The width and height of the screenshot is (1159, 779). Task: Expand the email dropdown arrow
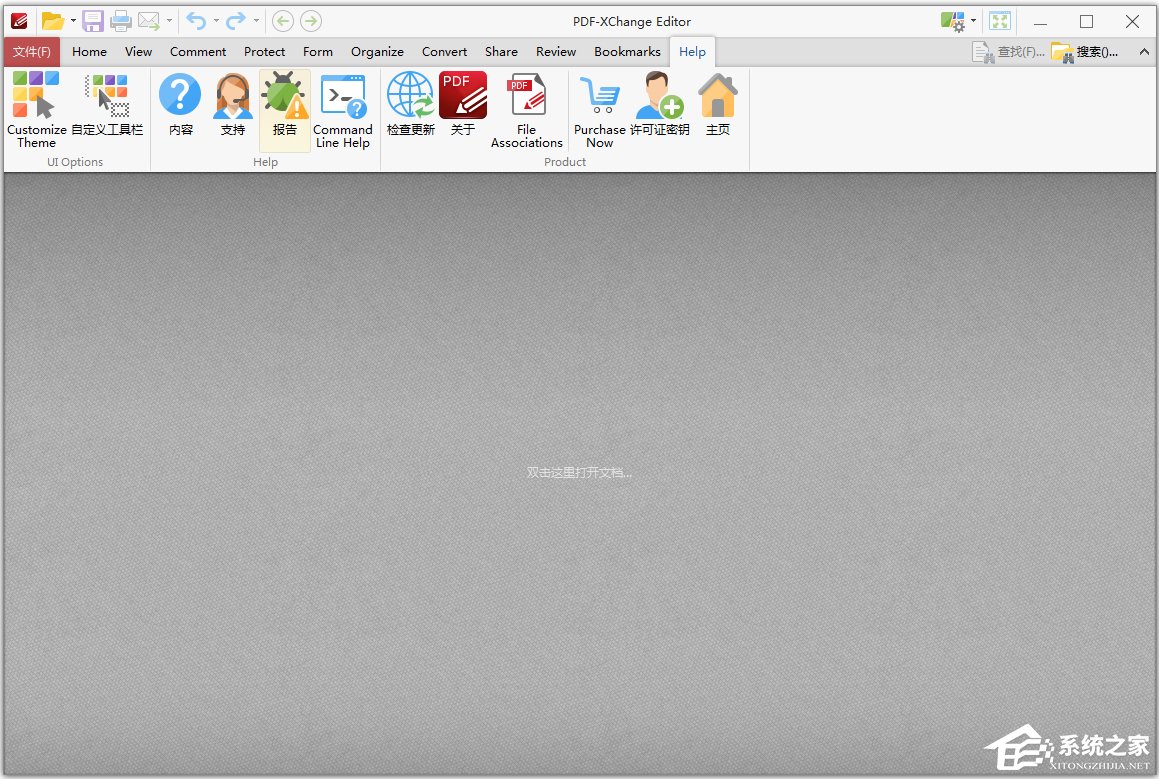tap(169, 21)
